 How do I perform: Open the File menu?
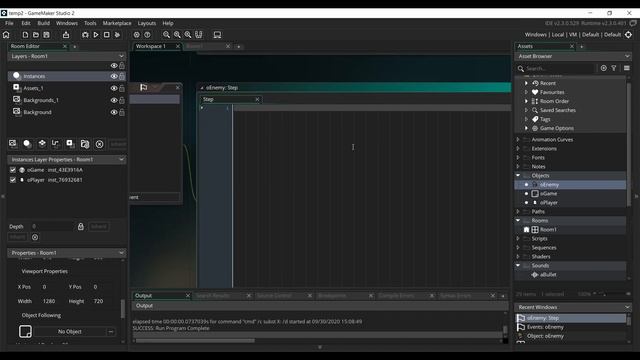tap(9, 23)
